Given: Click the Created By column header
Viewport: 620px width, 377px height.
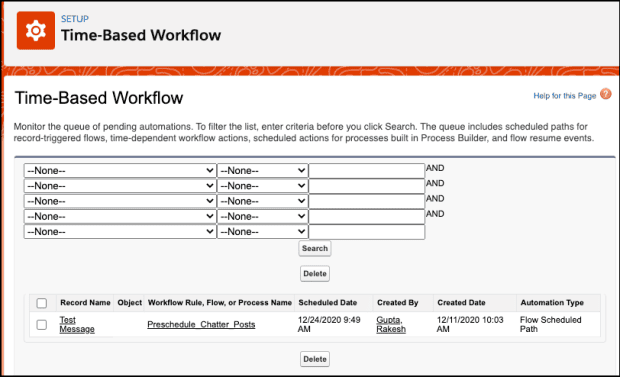Looking at the screenshot, I should click(397, 303).
